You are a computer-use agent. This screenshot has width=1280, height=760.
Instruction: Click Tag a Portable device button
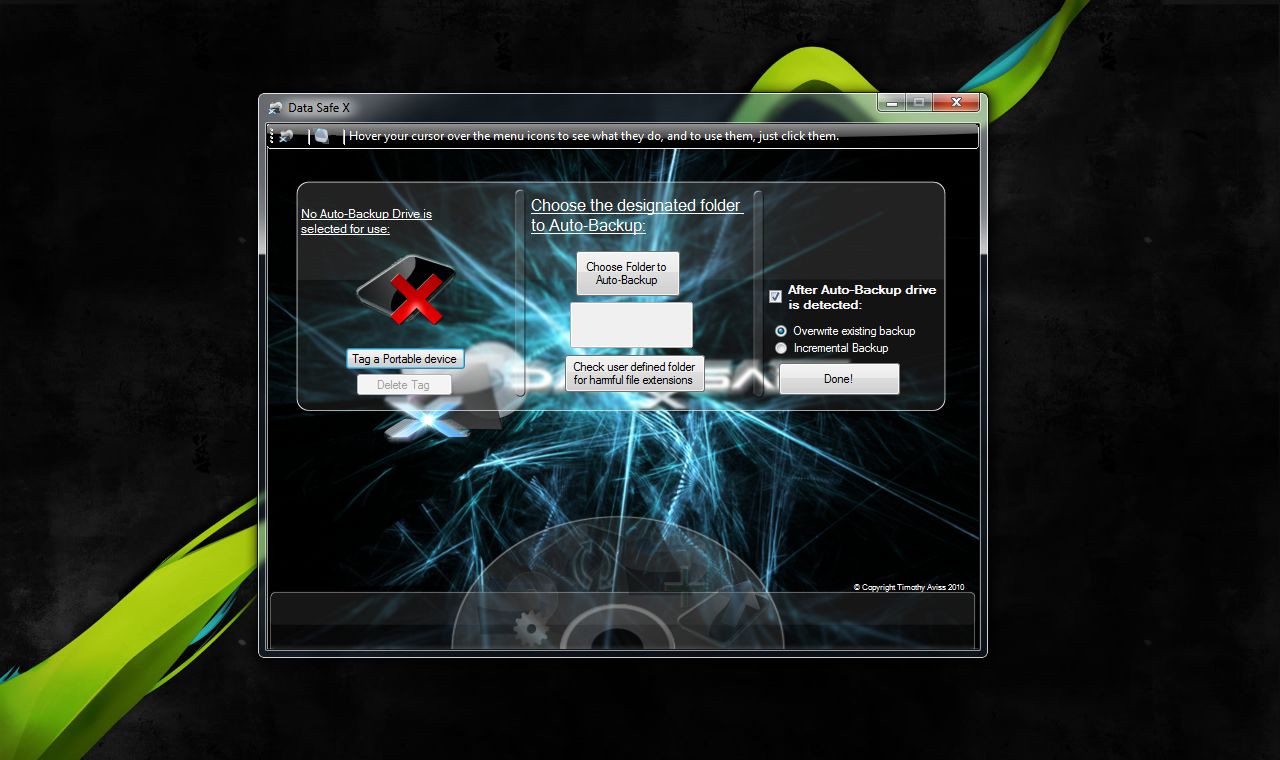[405, 359]
